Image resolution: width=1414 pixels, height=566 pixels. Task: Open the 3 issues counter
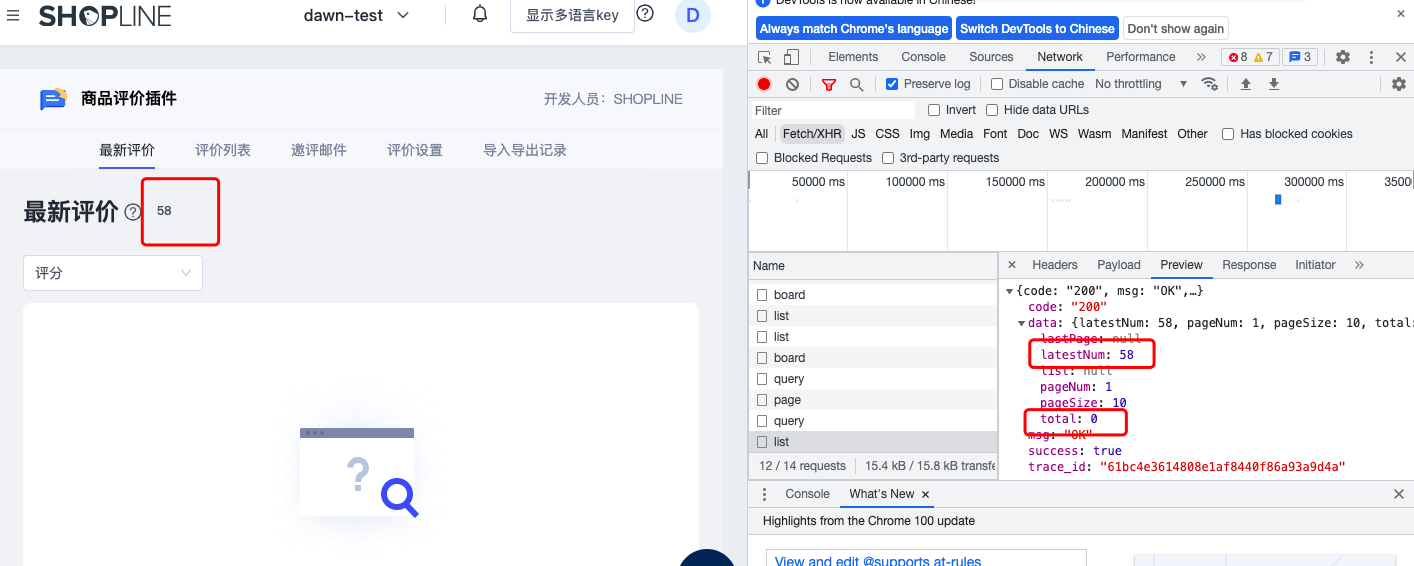pos(1299,57)
